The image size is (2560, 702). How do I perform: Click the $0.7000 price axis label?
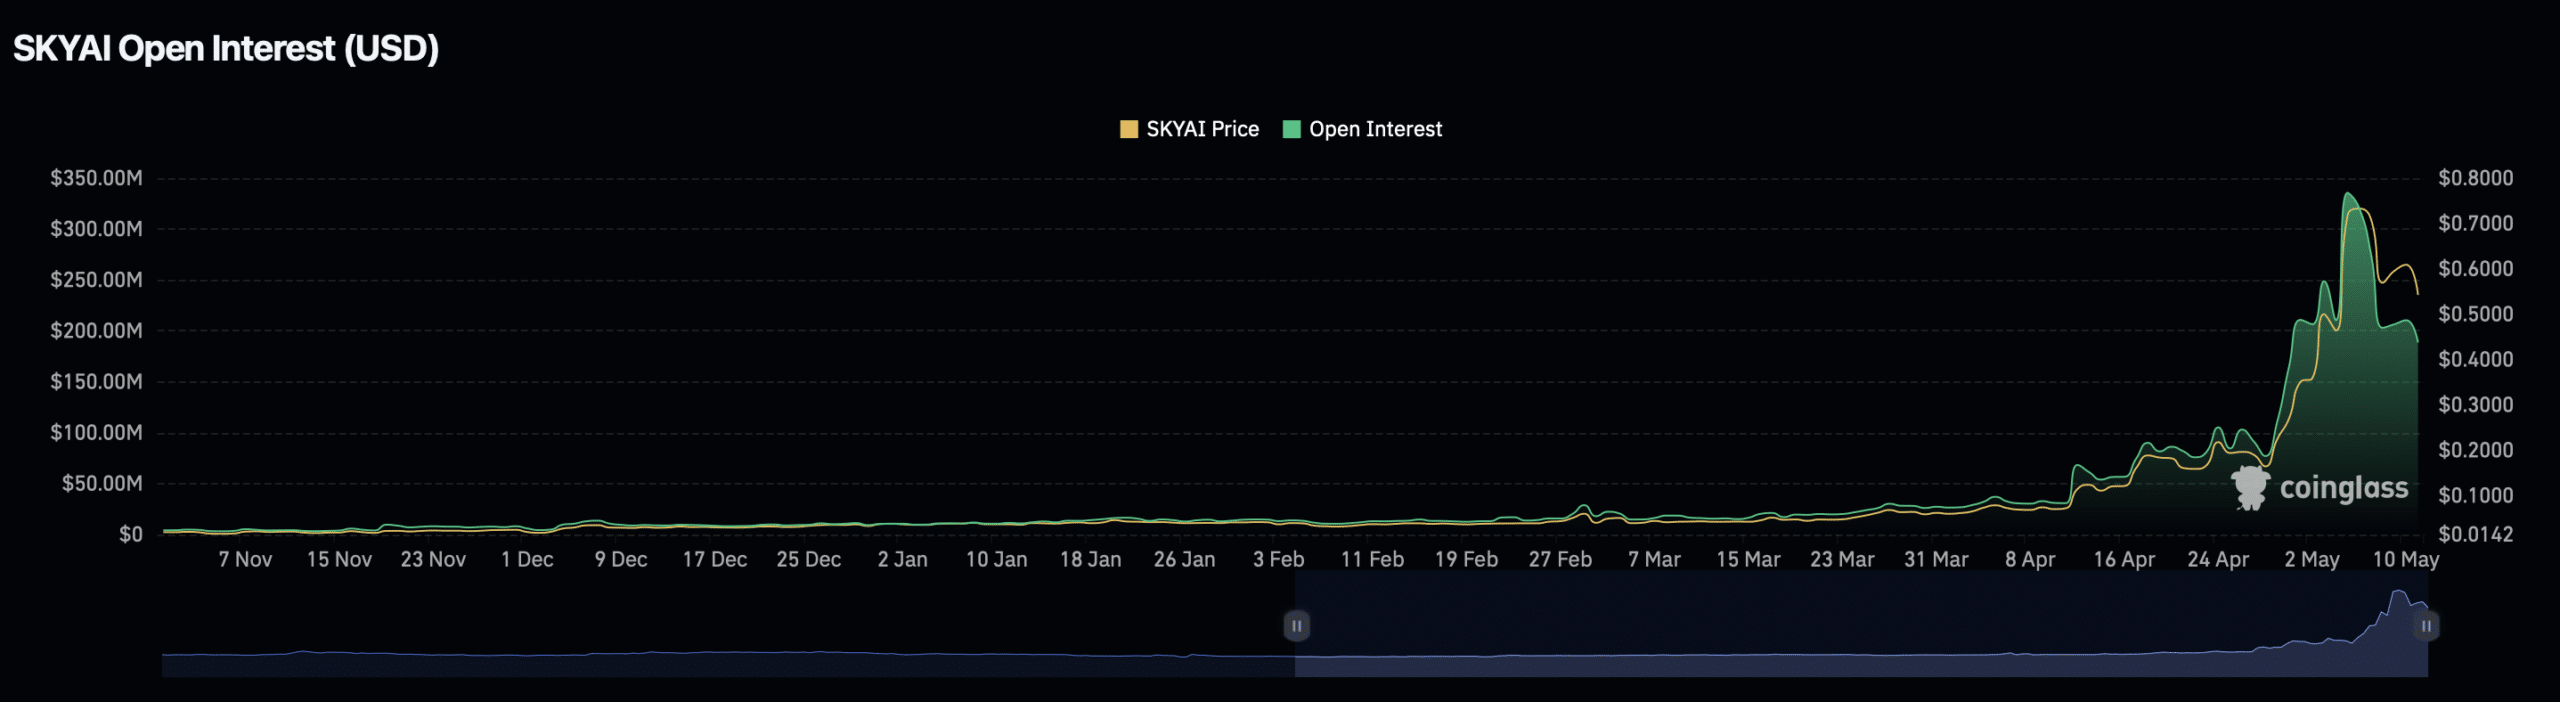pos(2475,223)
